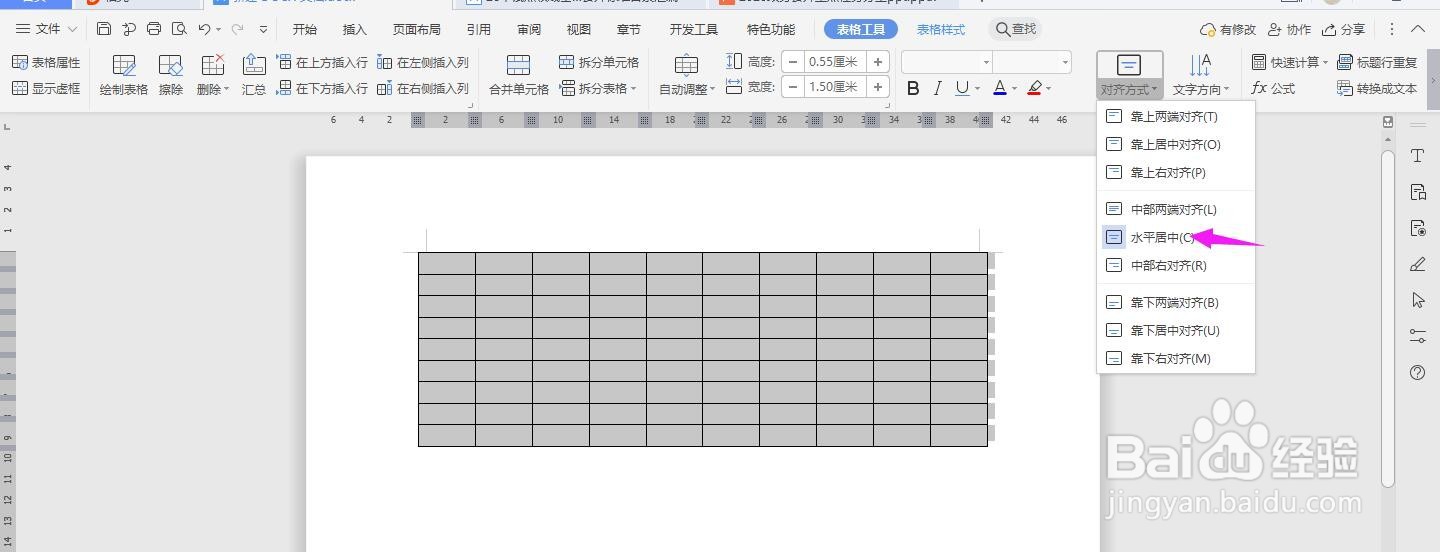Click Split Cells (拆分单元格)

(599, 62)
